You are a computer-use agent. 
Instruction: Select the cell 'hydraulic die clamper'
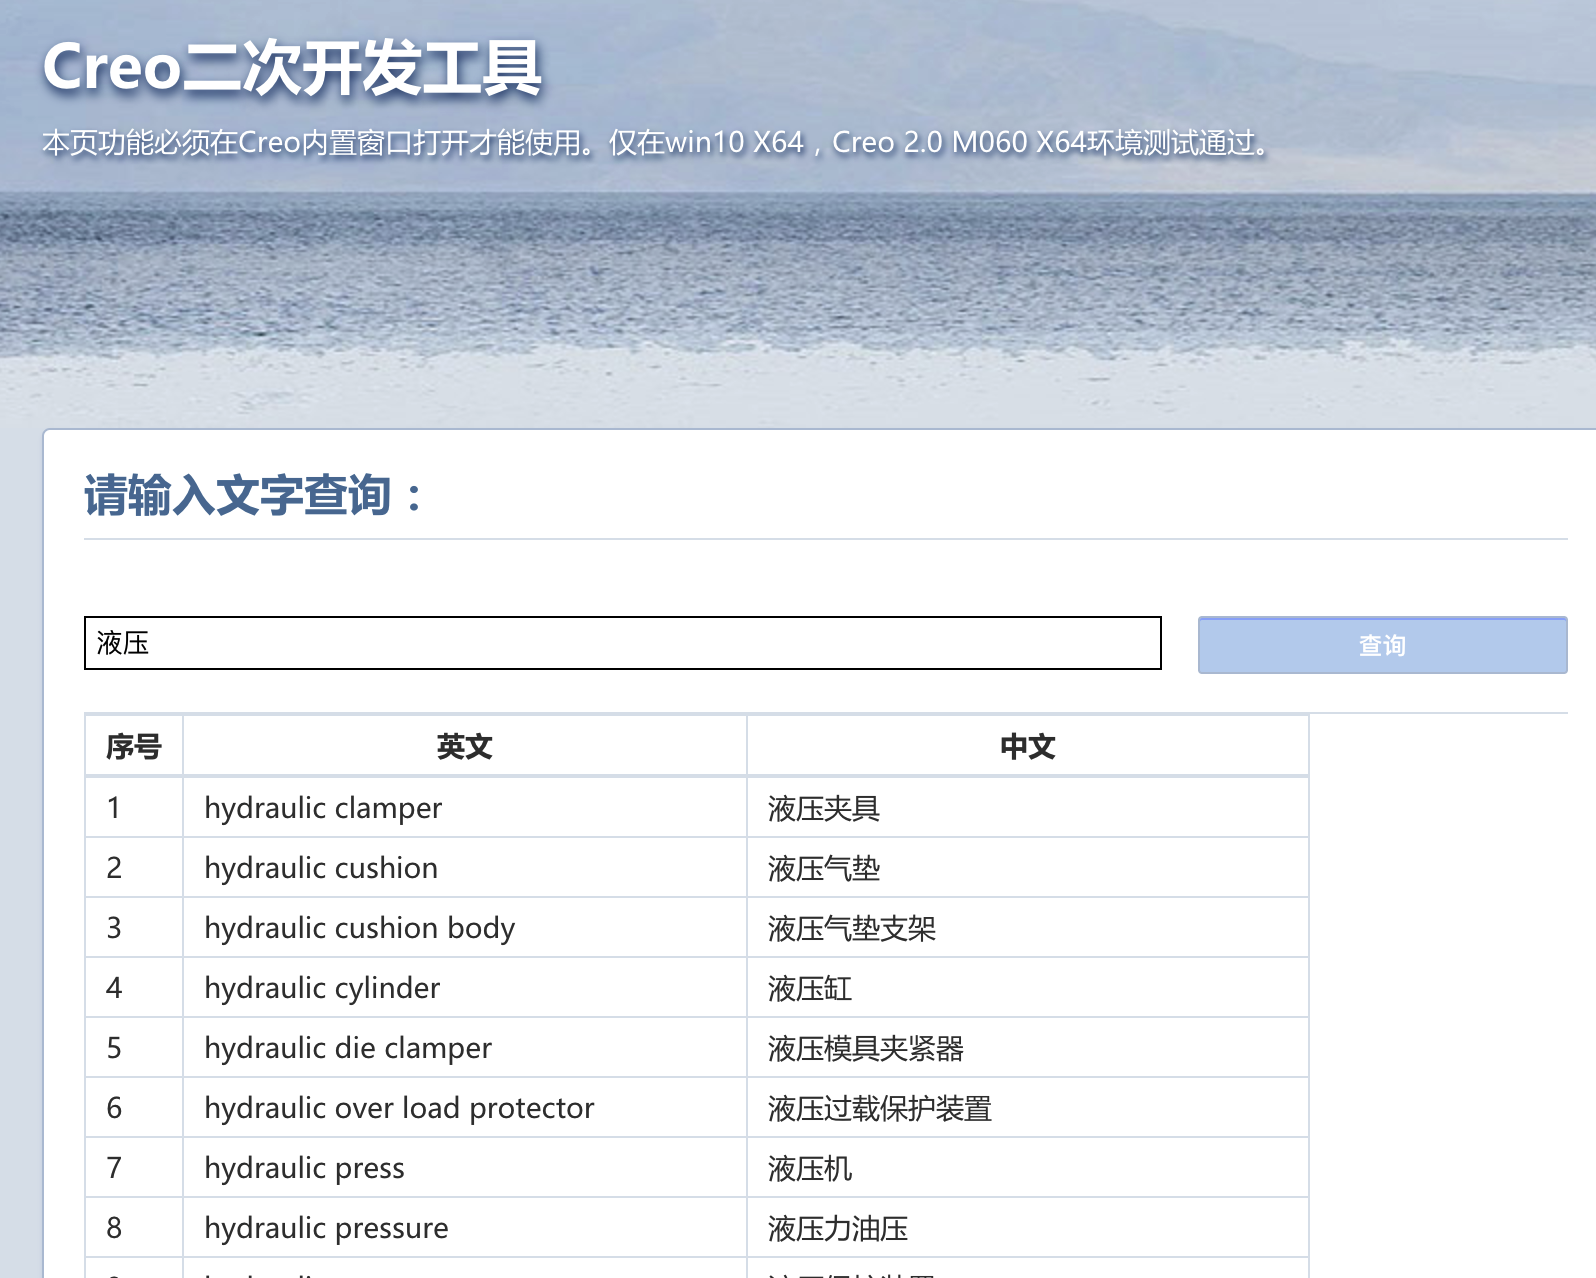click(x=465, y=1048)
